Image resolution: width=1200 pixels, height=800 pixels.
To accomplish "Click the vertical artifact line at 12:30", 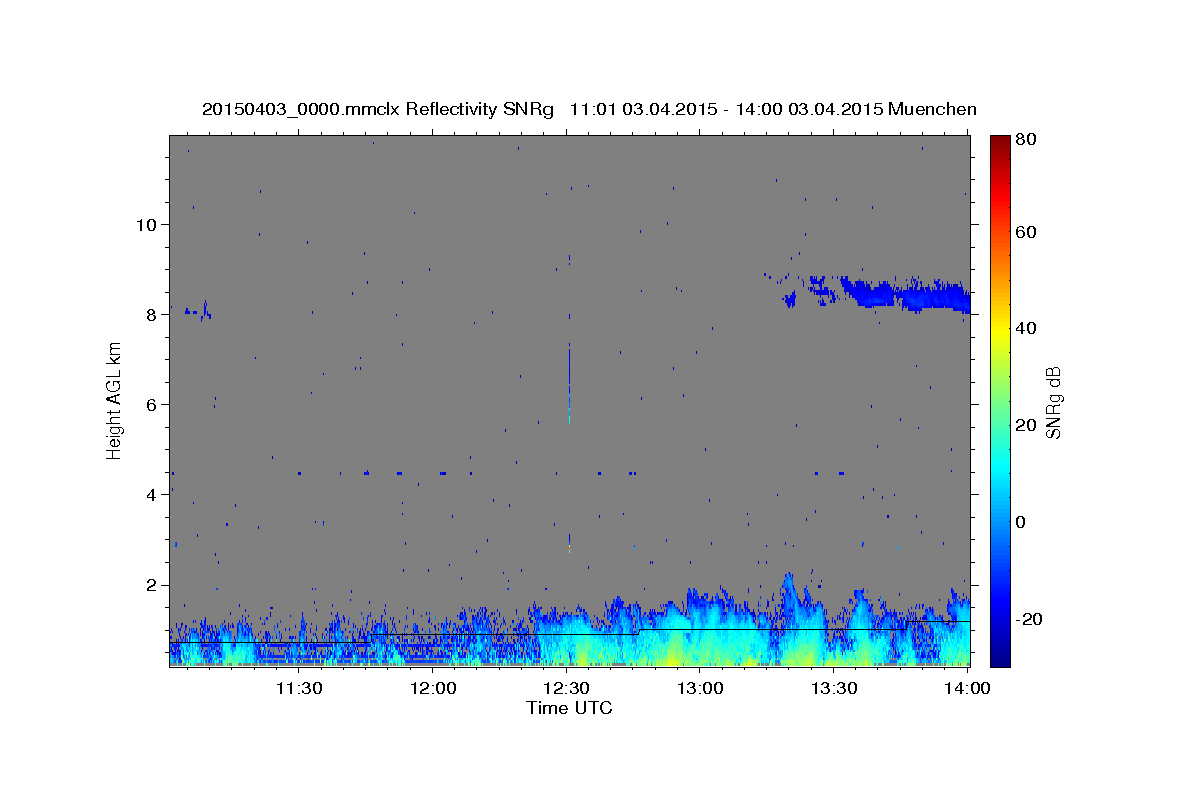I will click(569, 385).
